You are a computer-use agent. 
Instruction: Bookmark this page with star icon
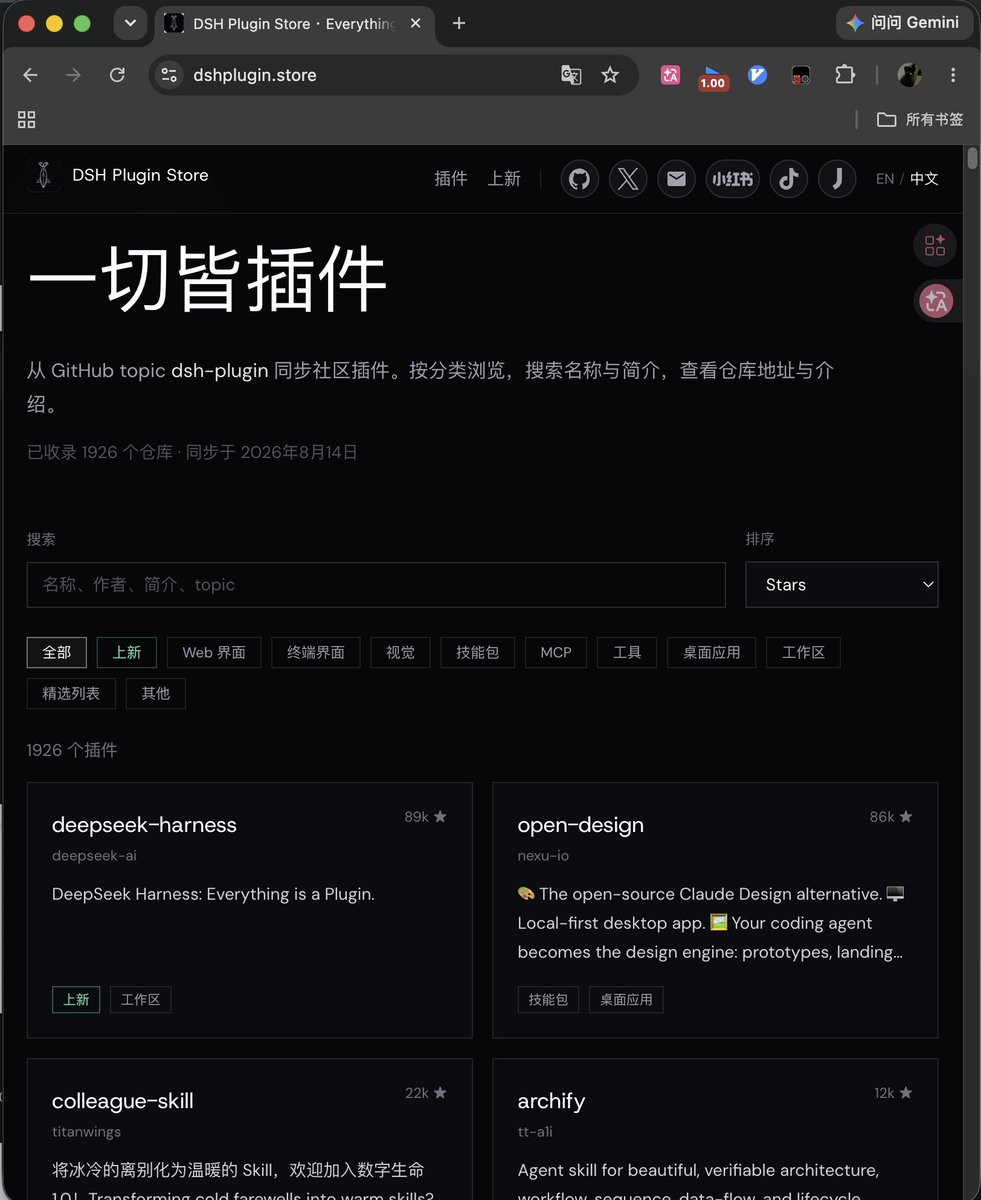[610, 75]
